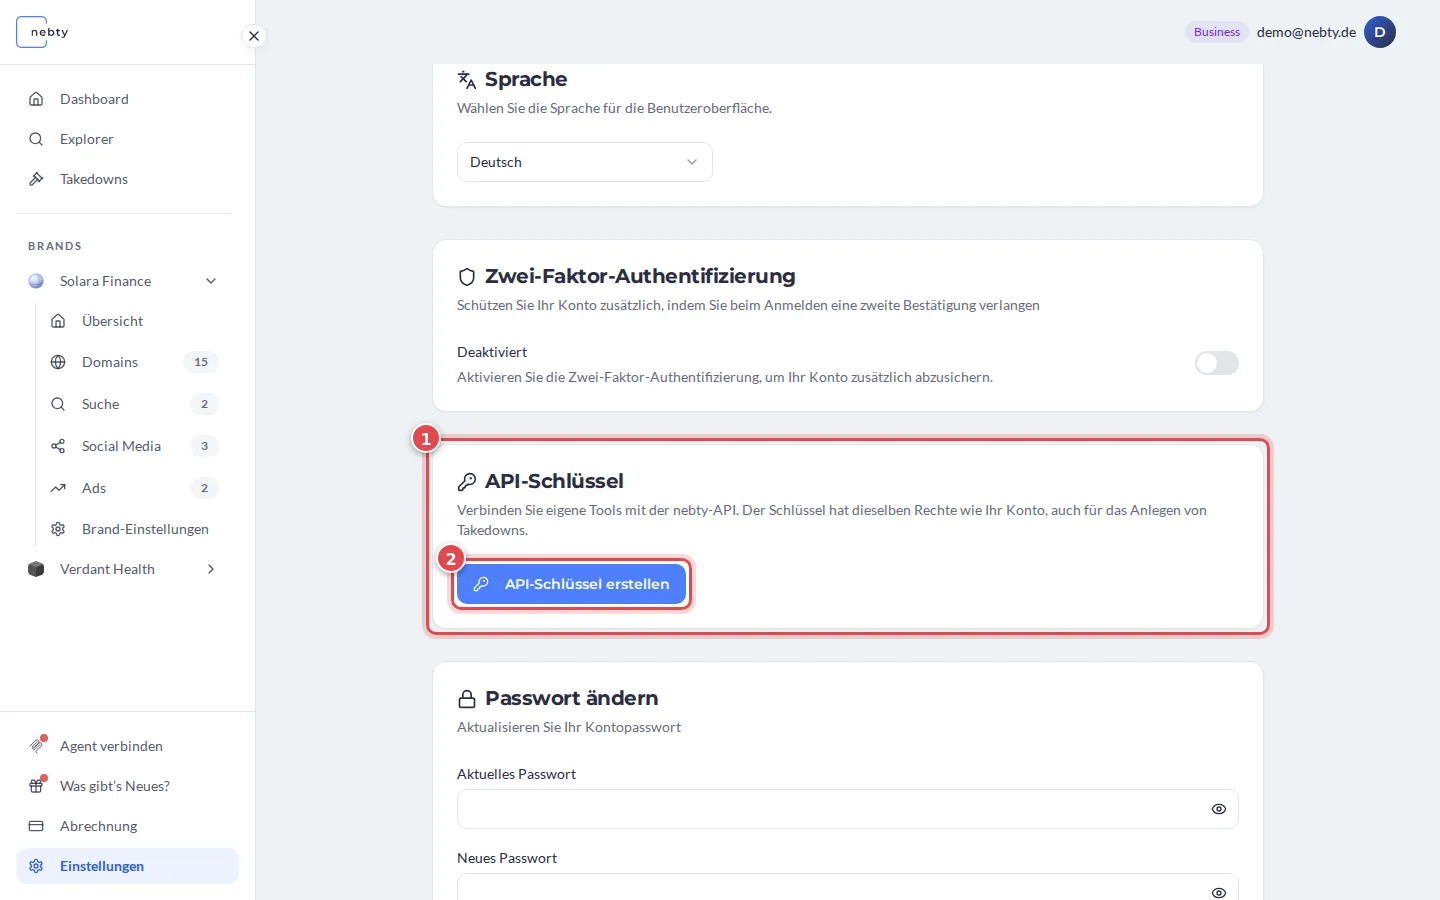Screen dimensions: 1440x900
Task: Open Agent verbinden
Action: coord(111,746)
